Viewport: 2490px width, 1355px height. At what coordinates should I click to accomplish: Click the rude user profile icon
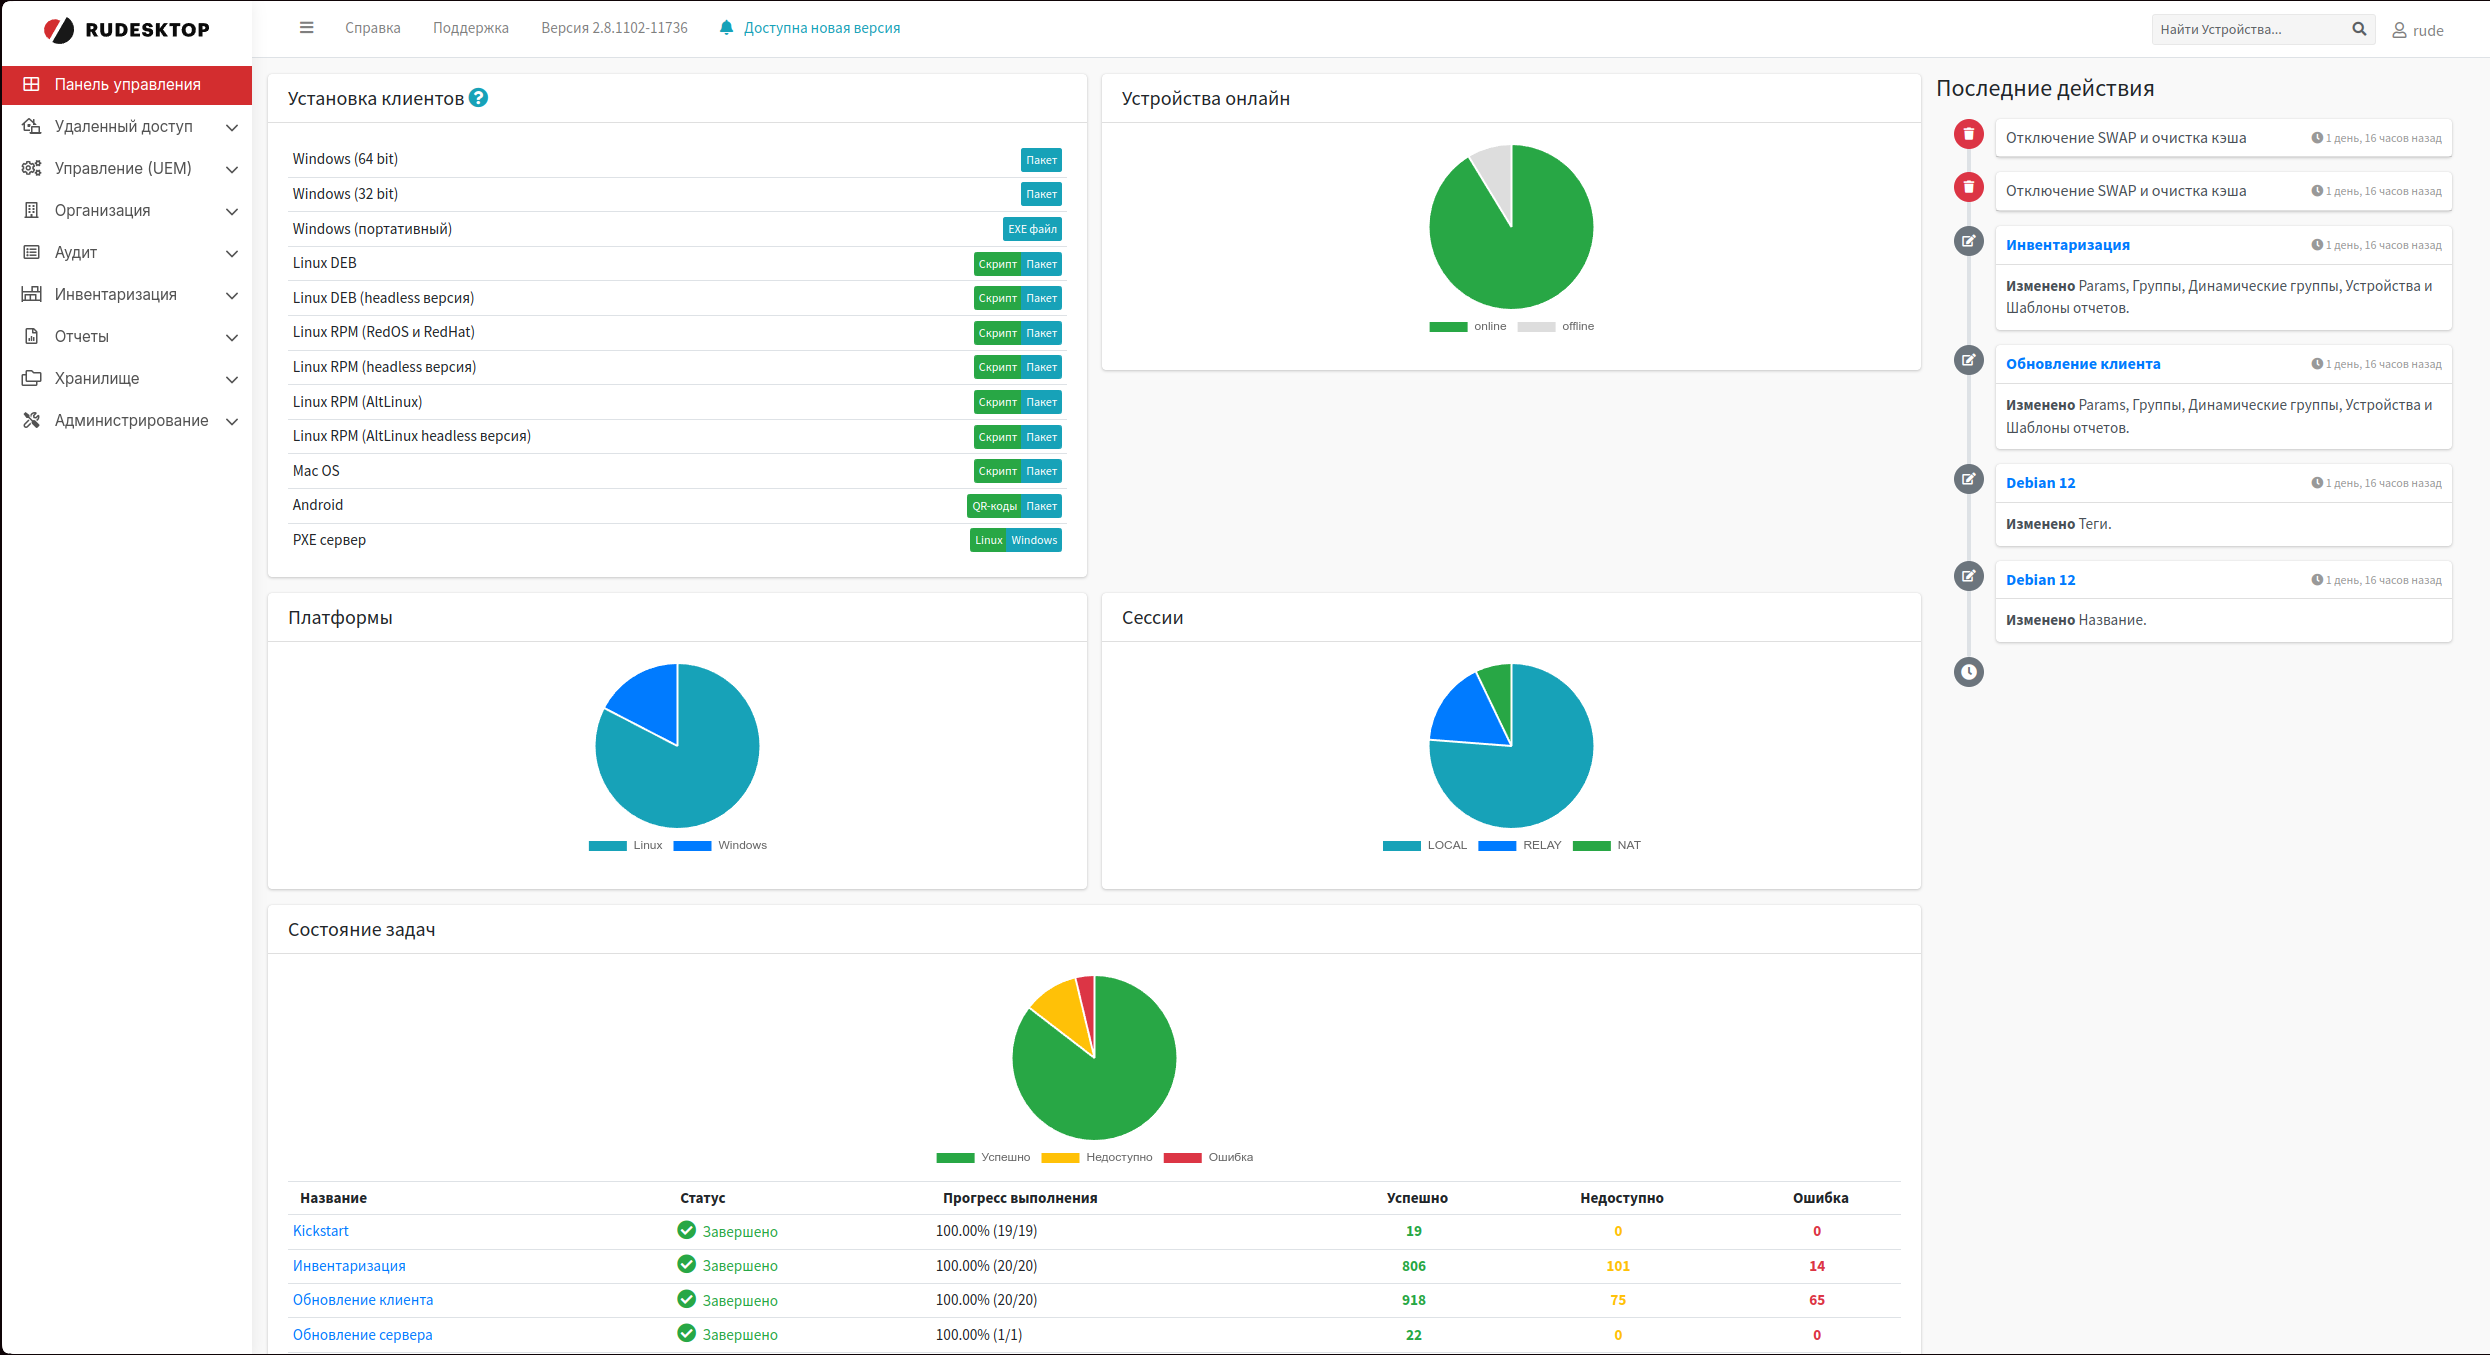coord(2399,30)
